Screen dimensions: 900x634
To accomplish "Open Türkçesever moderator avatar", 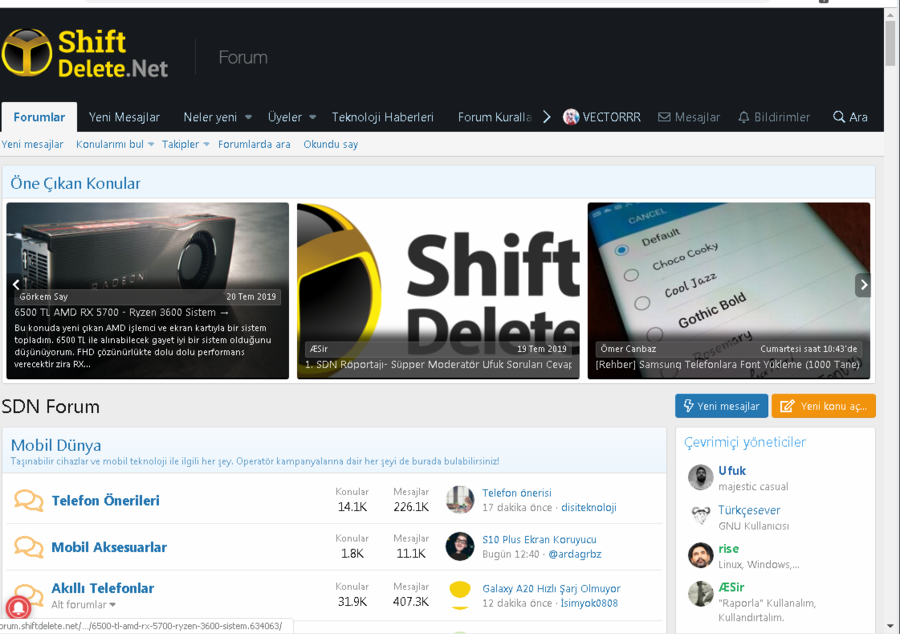I will (x=700, y=516).
